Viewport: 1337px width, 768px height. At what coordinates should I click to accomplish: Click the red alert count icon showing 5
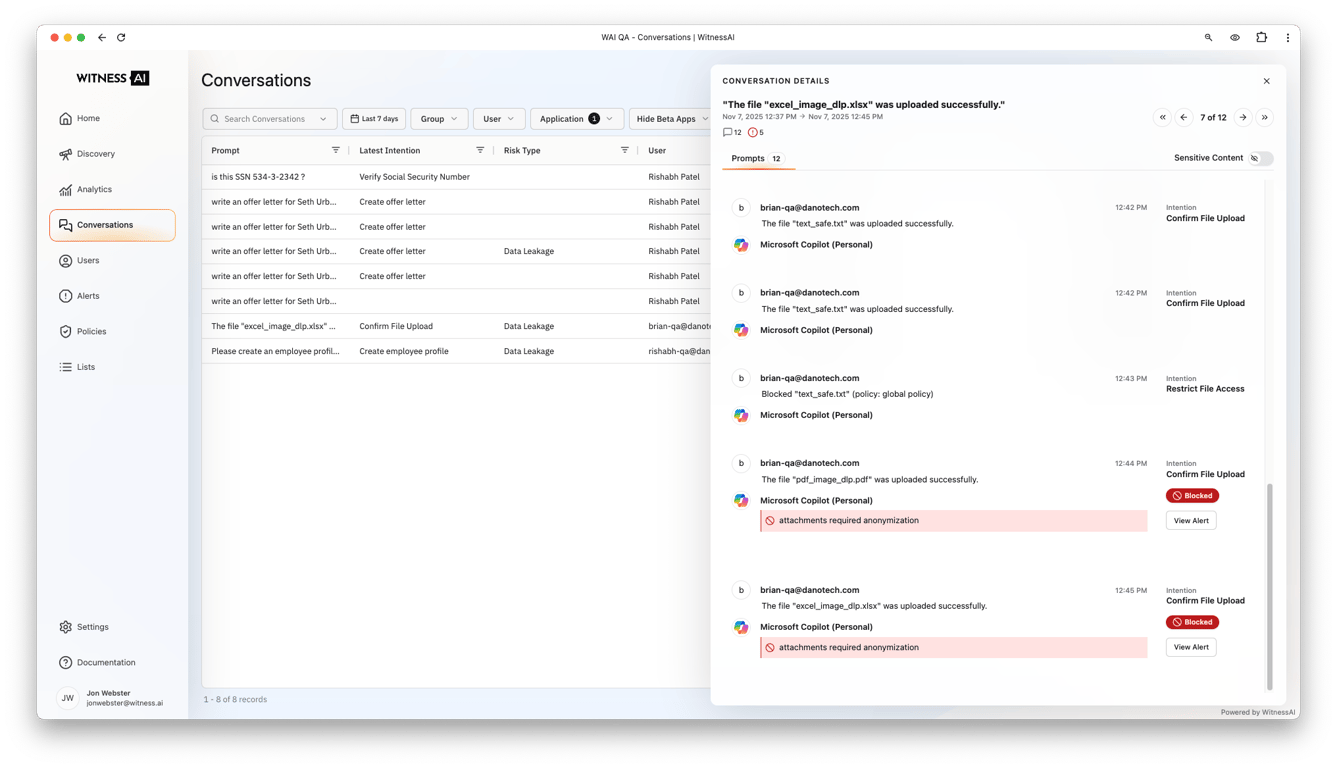753,132
